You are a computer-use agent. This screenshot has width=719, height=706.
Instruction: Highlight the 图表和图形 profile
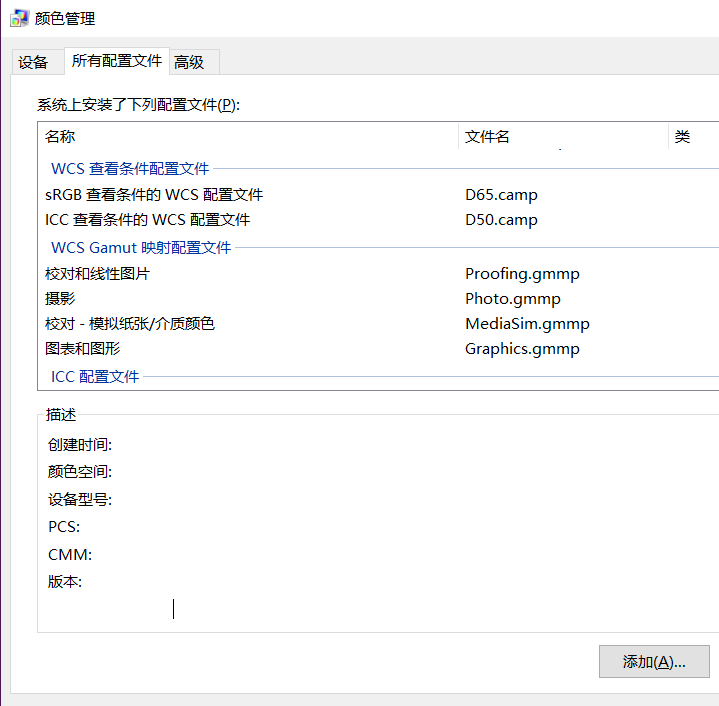(x=82, y=349)
